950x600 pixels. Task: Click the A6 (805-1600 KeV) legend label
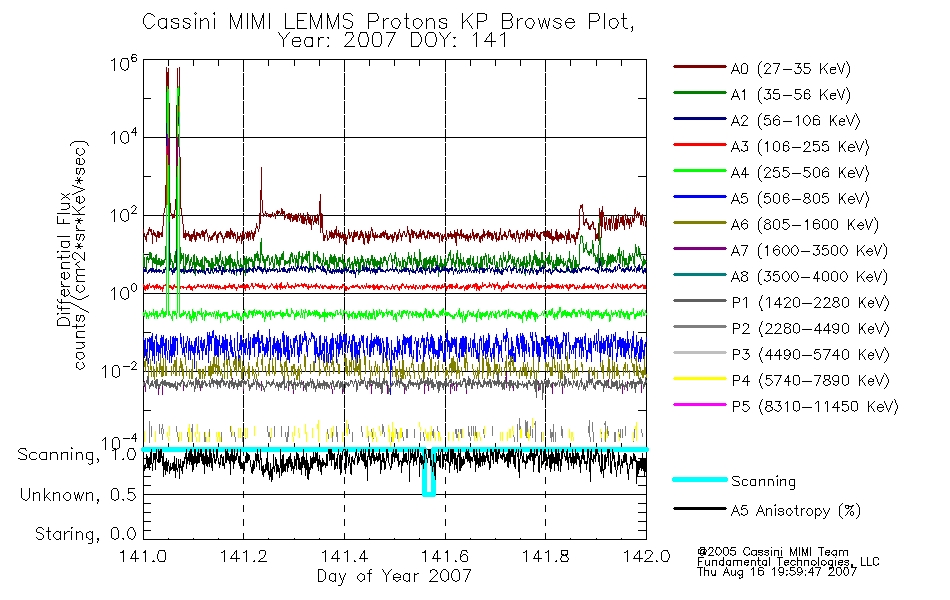click(x=805, y=225)
